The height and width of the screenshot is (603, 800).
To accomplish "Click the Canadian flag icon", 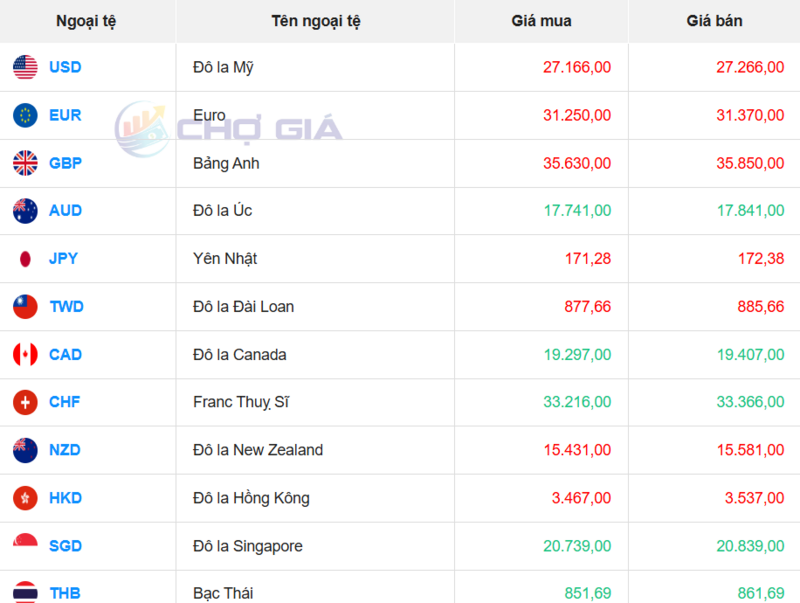I will (x=25, y=355).
